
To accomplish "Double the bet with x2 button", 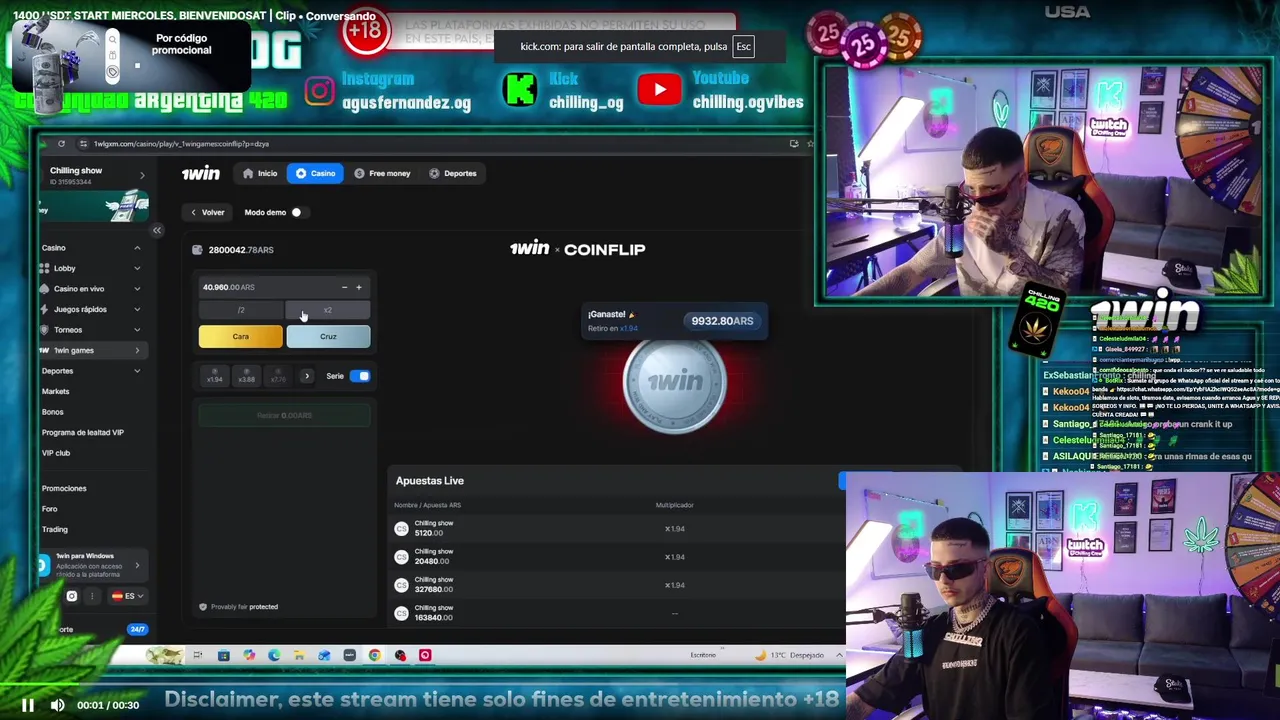I will pos(328,310).
